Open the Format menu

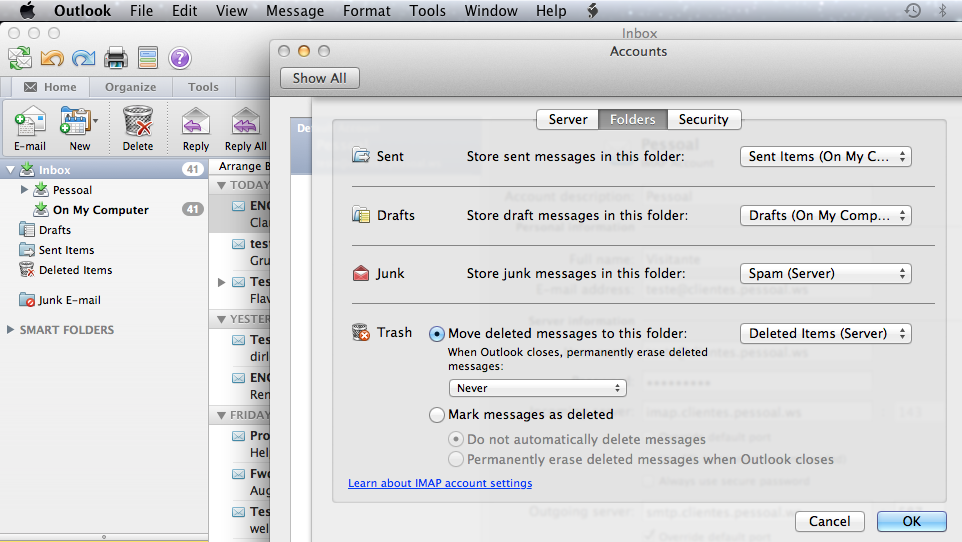point(366,10)
